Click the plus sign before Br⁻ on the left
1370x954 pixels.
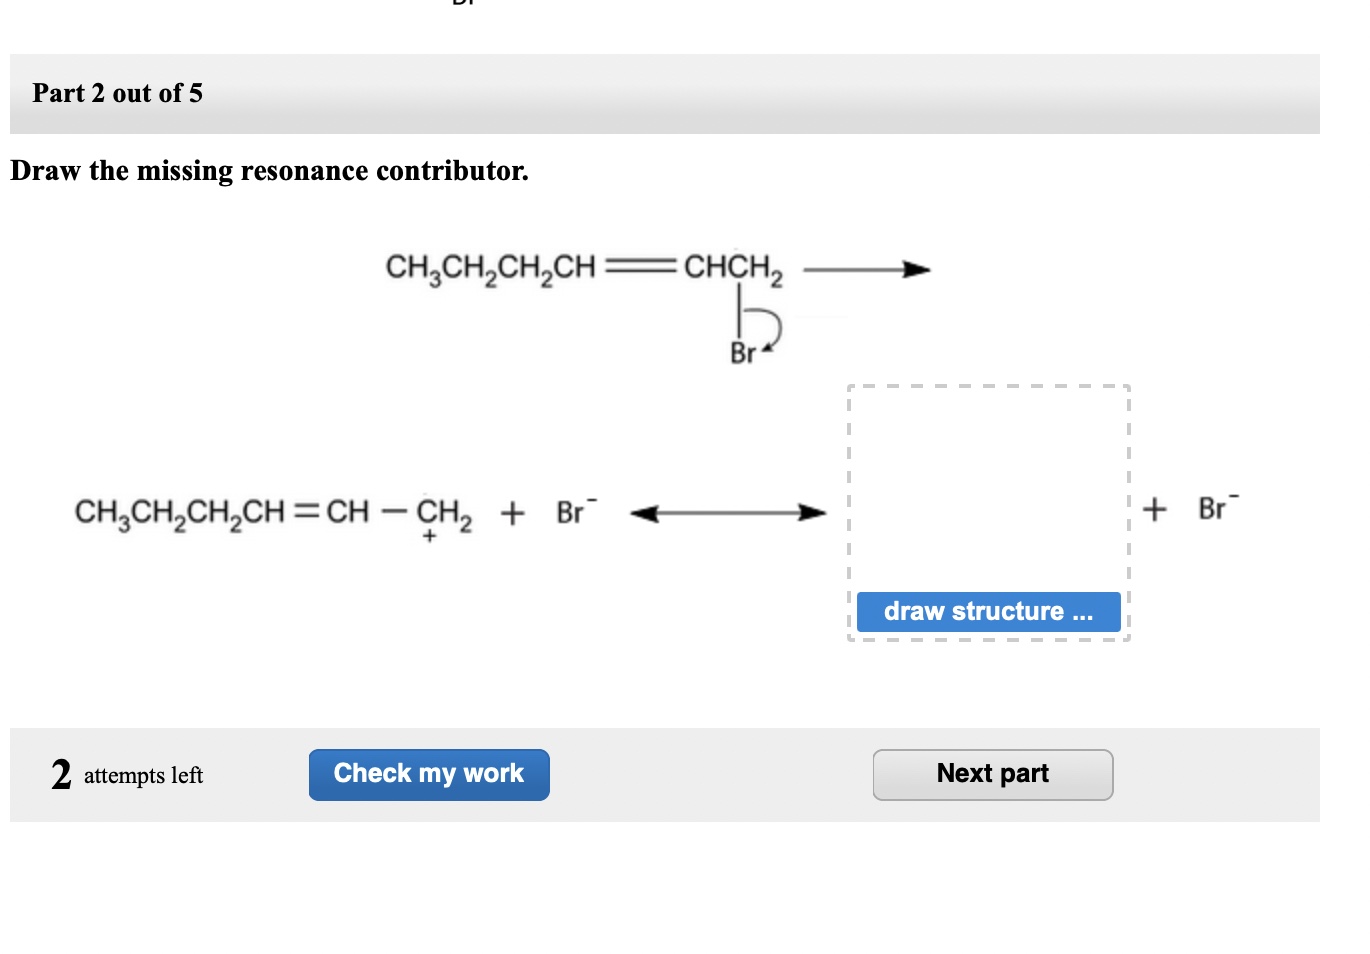pyautogui.click(x=514, y=511)
